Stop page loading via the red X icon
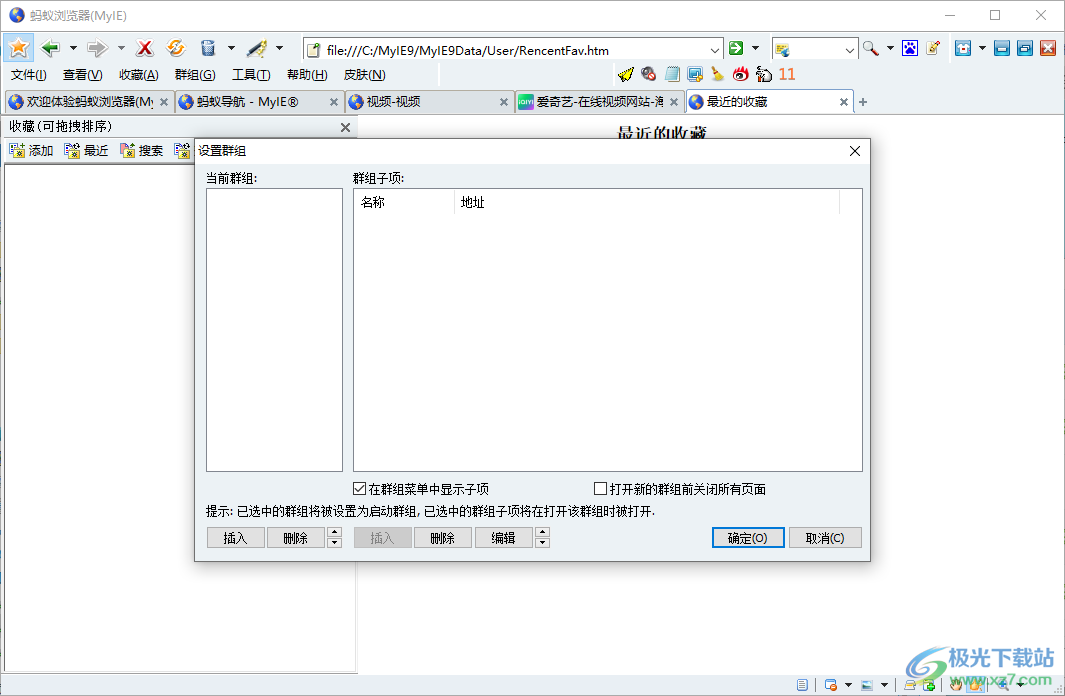1065x696 pixels. [x=146, y=47]
